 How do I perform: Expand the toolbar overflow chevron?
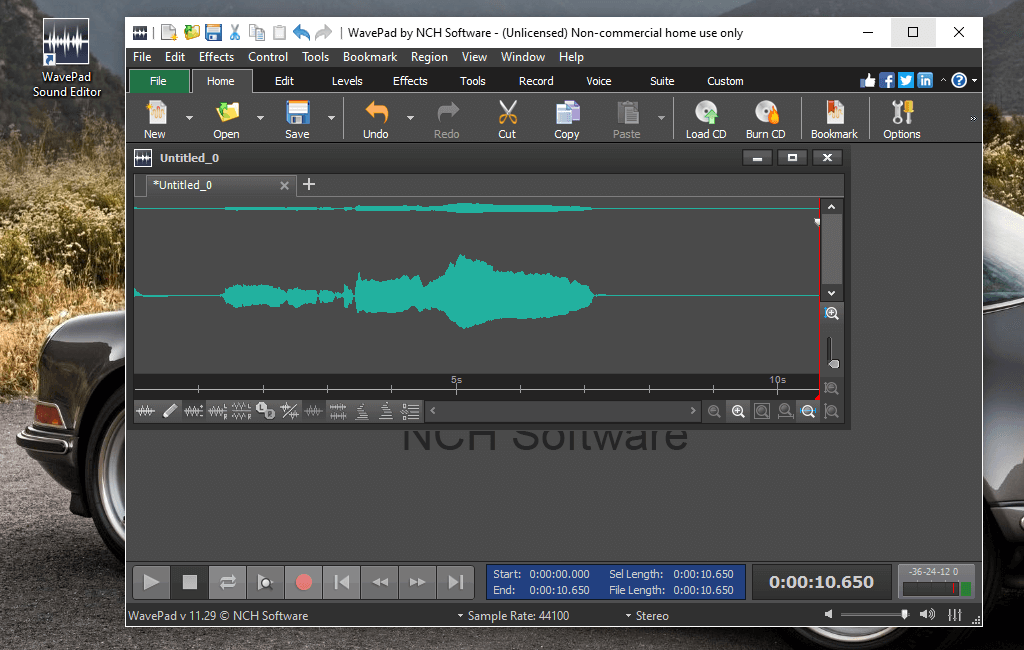click(x=973, y=119)
